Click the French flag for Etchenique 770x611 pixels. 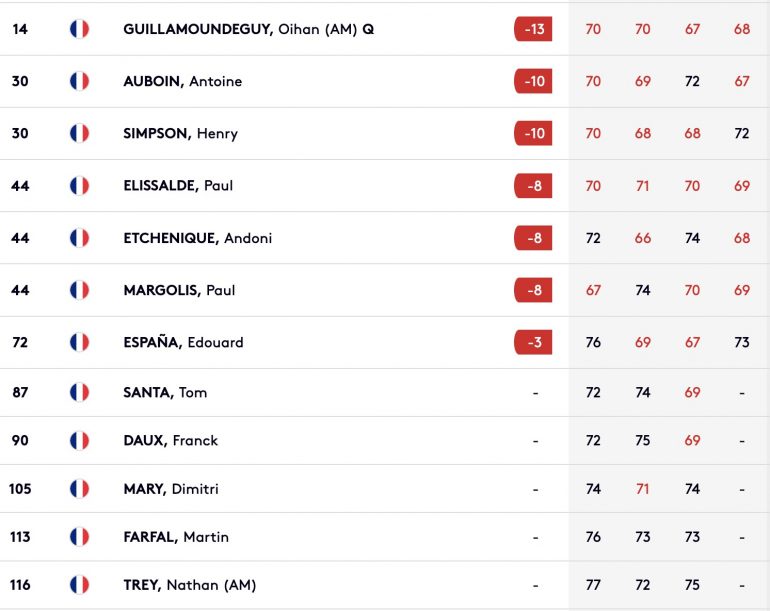(x=80, y=238)
